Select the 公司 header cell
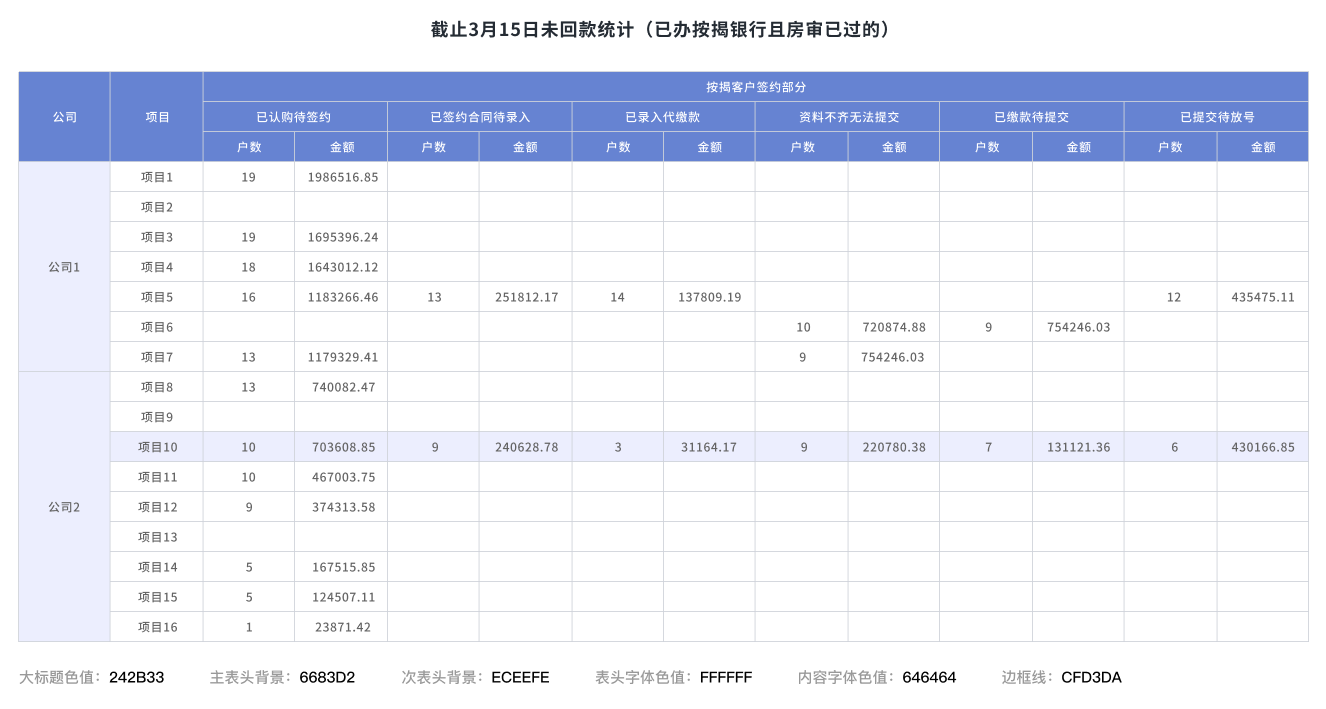The image size is (1326, 709). pos(64,117)
